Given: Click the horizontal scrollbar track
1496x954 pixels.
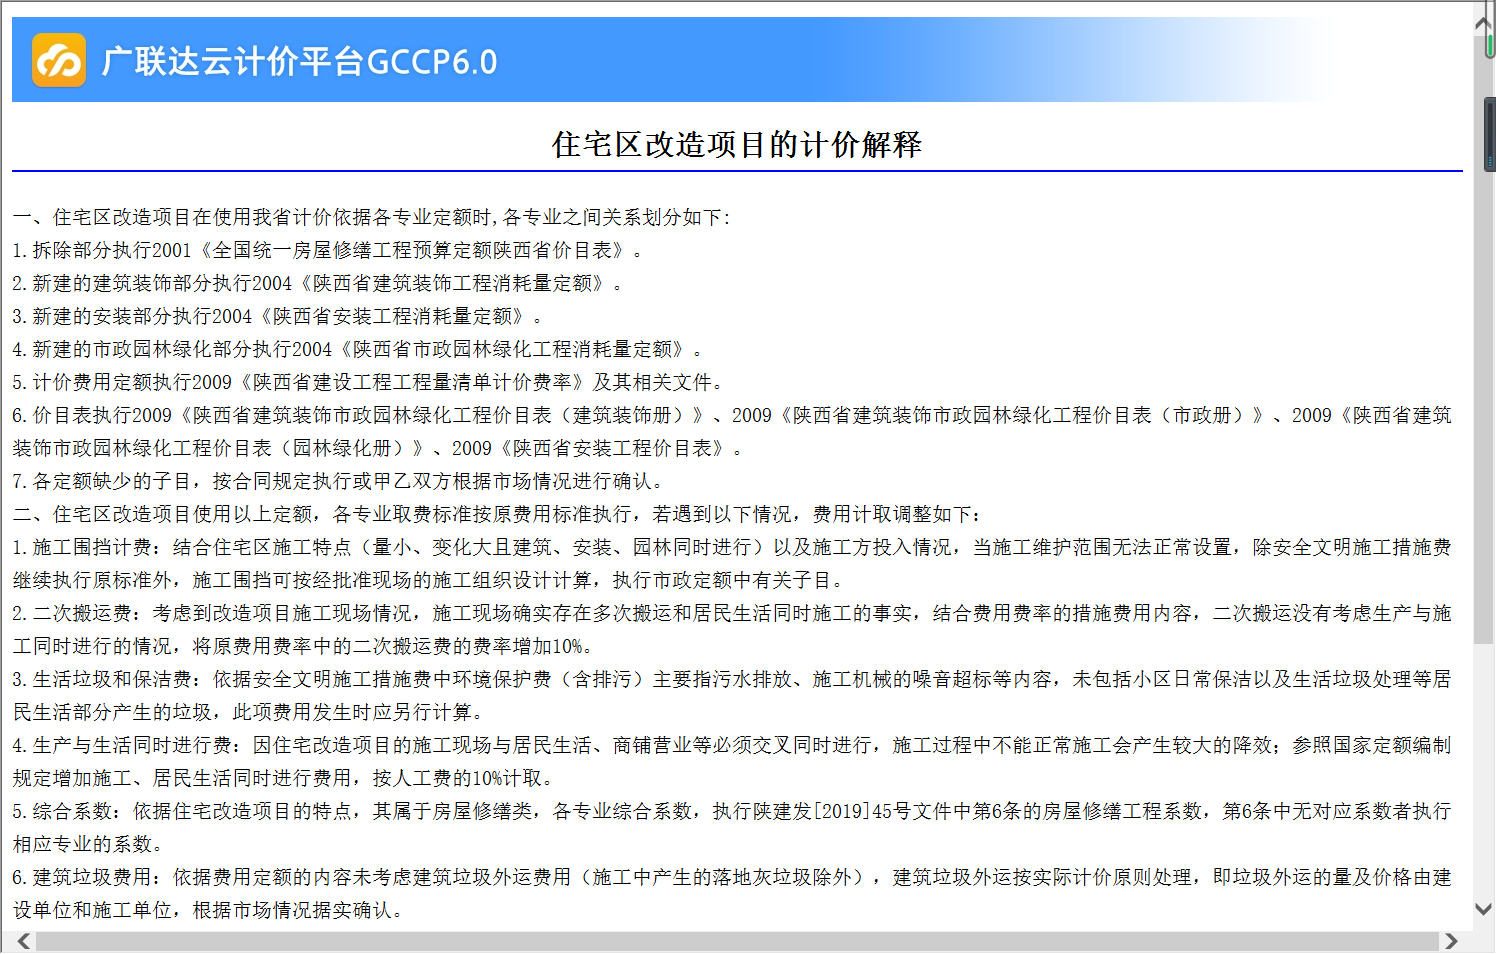Looking at the screenshot, I should click(737, 942).
